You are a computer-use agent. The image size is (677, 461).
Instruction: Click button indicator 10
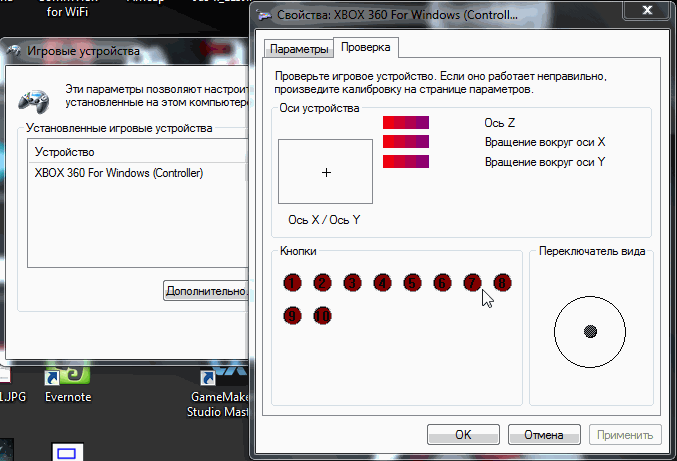click(x=322, y=316)
